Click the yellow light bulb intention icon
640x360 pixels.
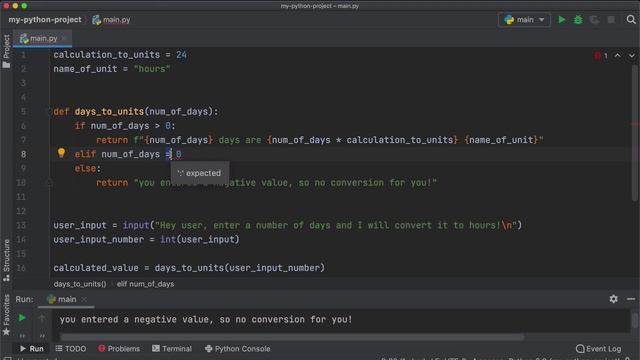(61, 153)
